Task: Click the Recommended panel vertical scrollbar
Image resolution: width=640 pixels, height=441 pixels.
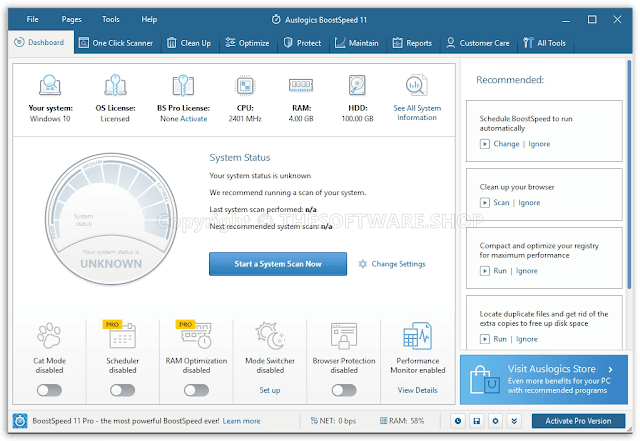Action: [x=629, y=174]
